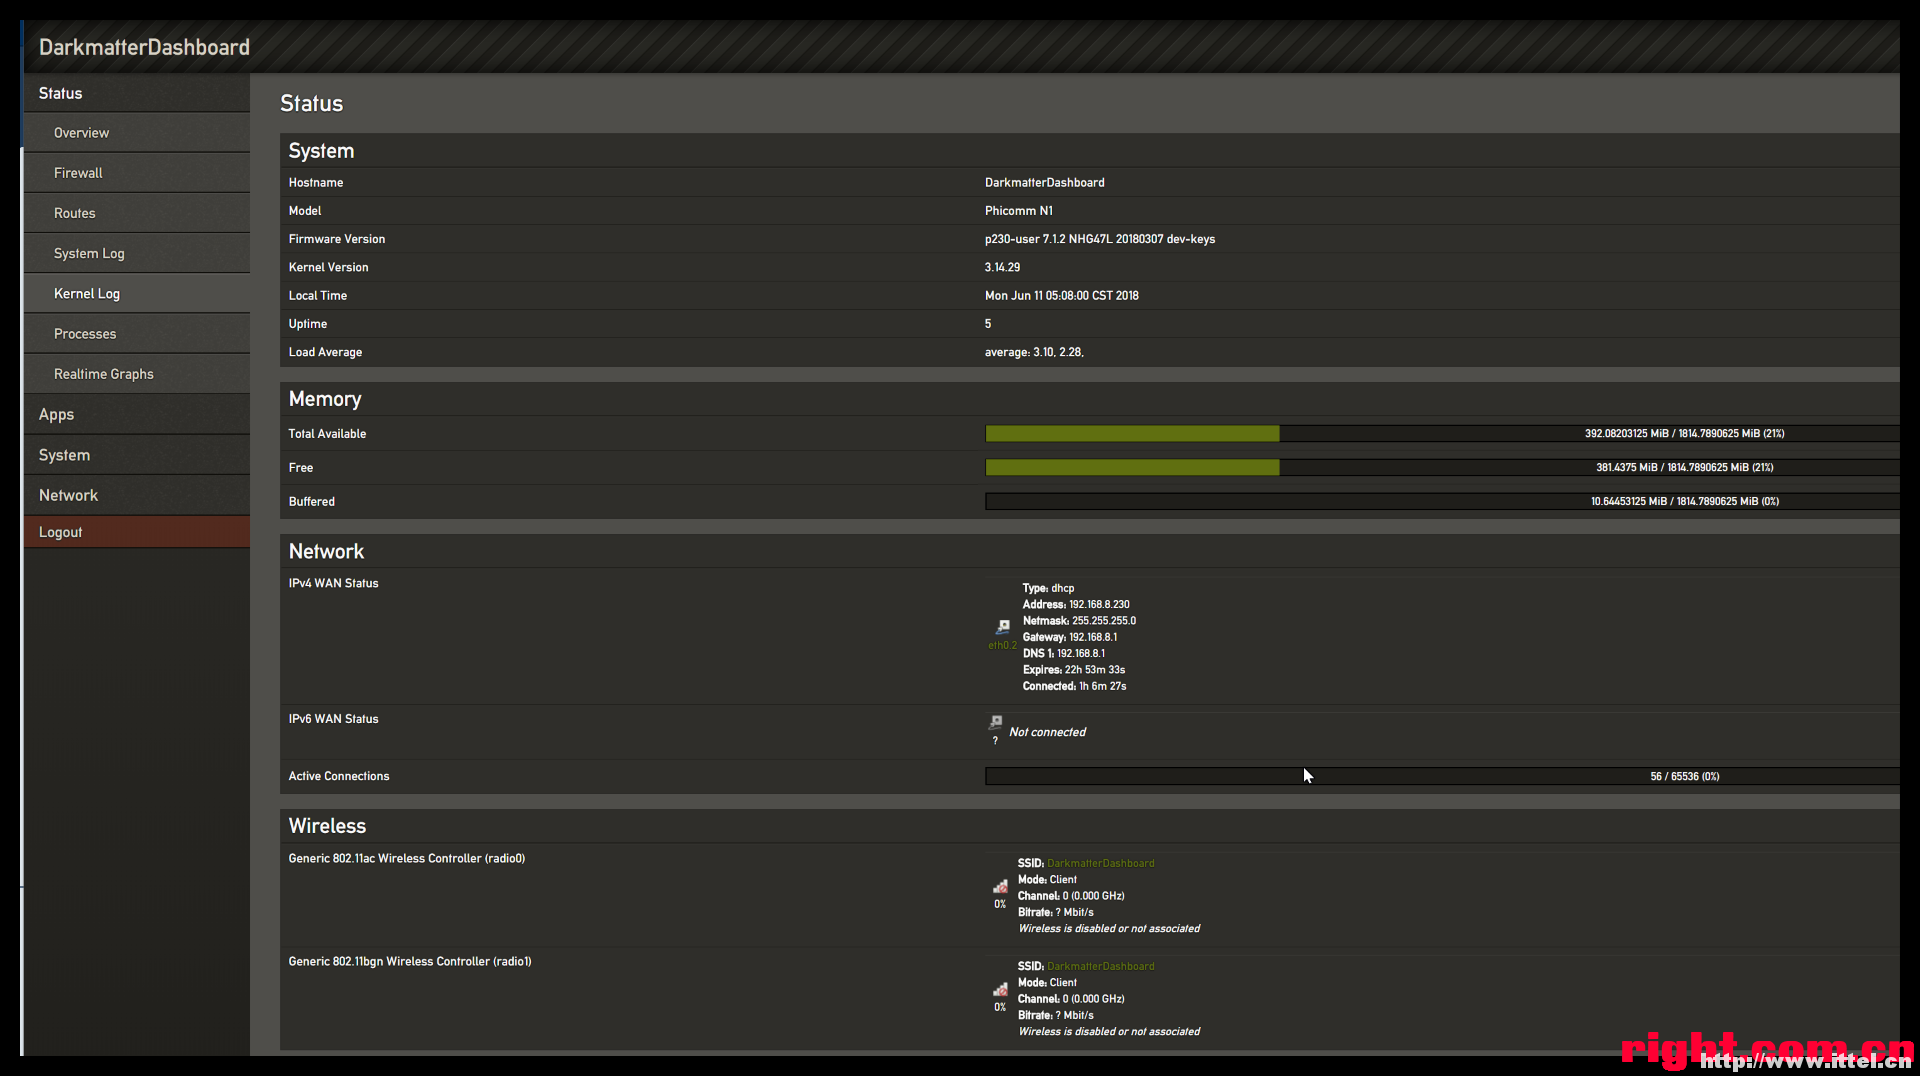Open the radio1 DarkmatterDashboard SSID link

tap(1100, 966)
